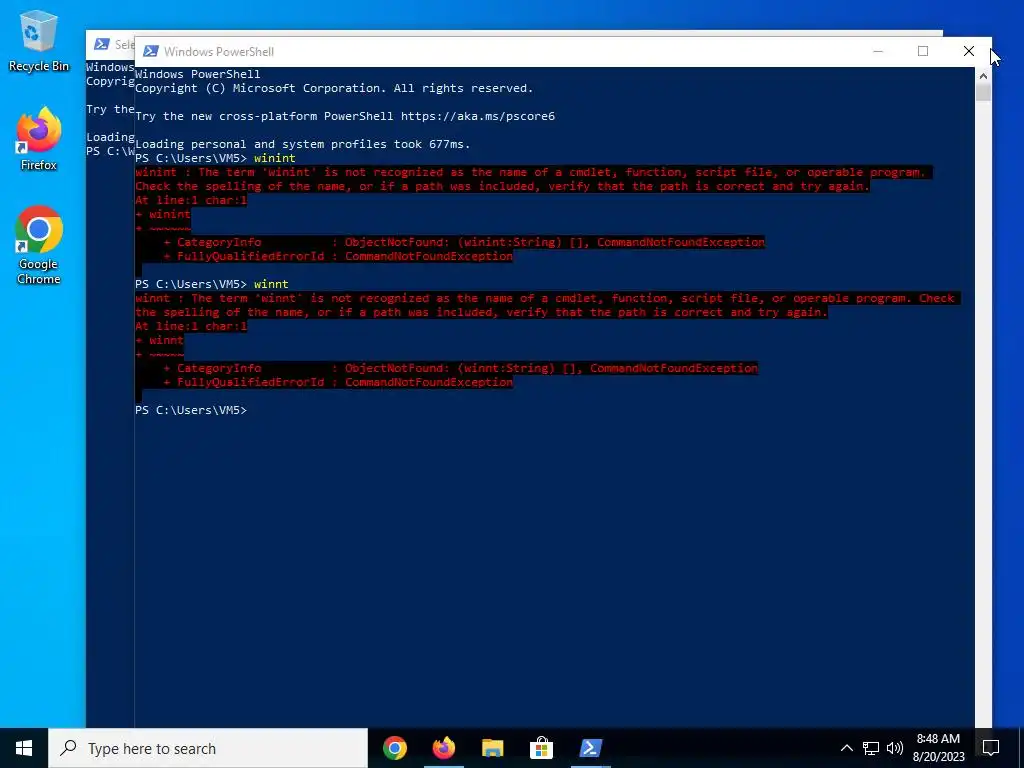Click the 'Windows PowerShell' title bar text

point(219,52)
